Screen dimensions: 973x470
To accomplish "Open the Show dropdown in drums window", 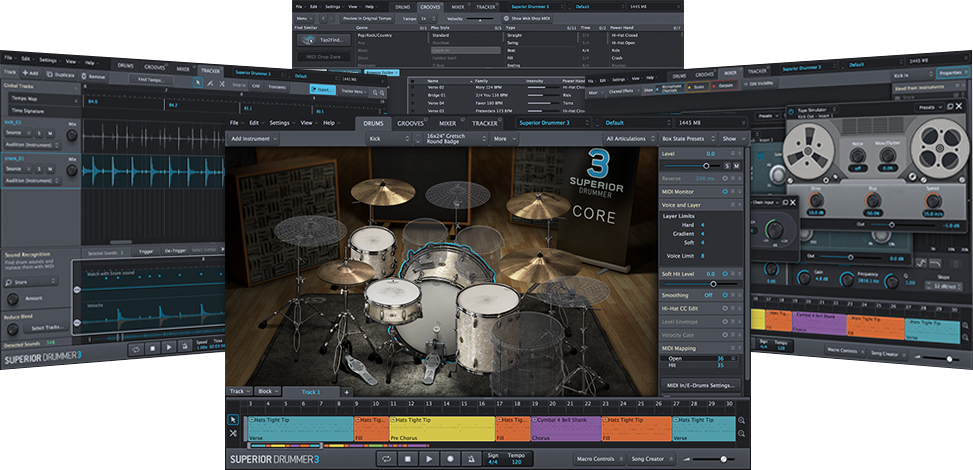I will point(733,138).
